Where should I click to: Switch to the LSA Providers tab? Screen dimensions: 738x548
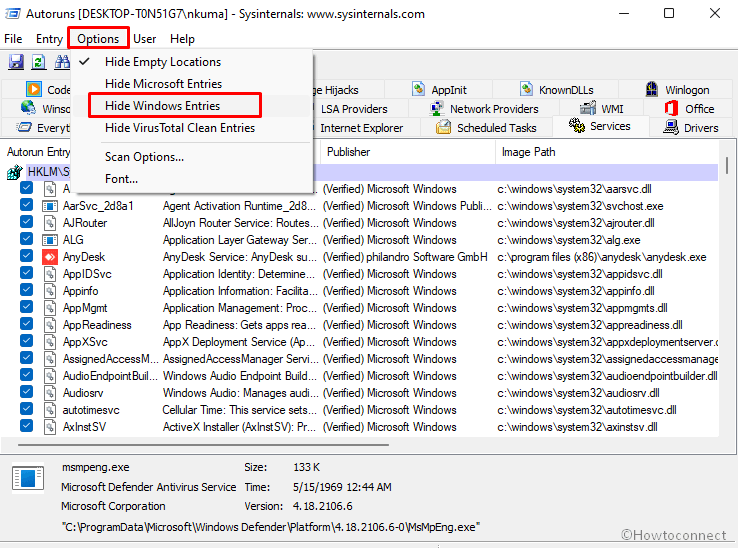point(354,109)
